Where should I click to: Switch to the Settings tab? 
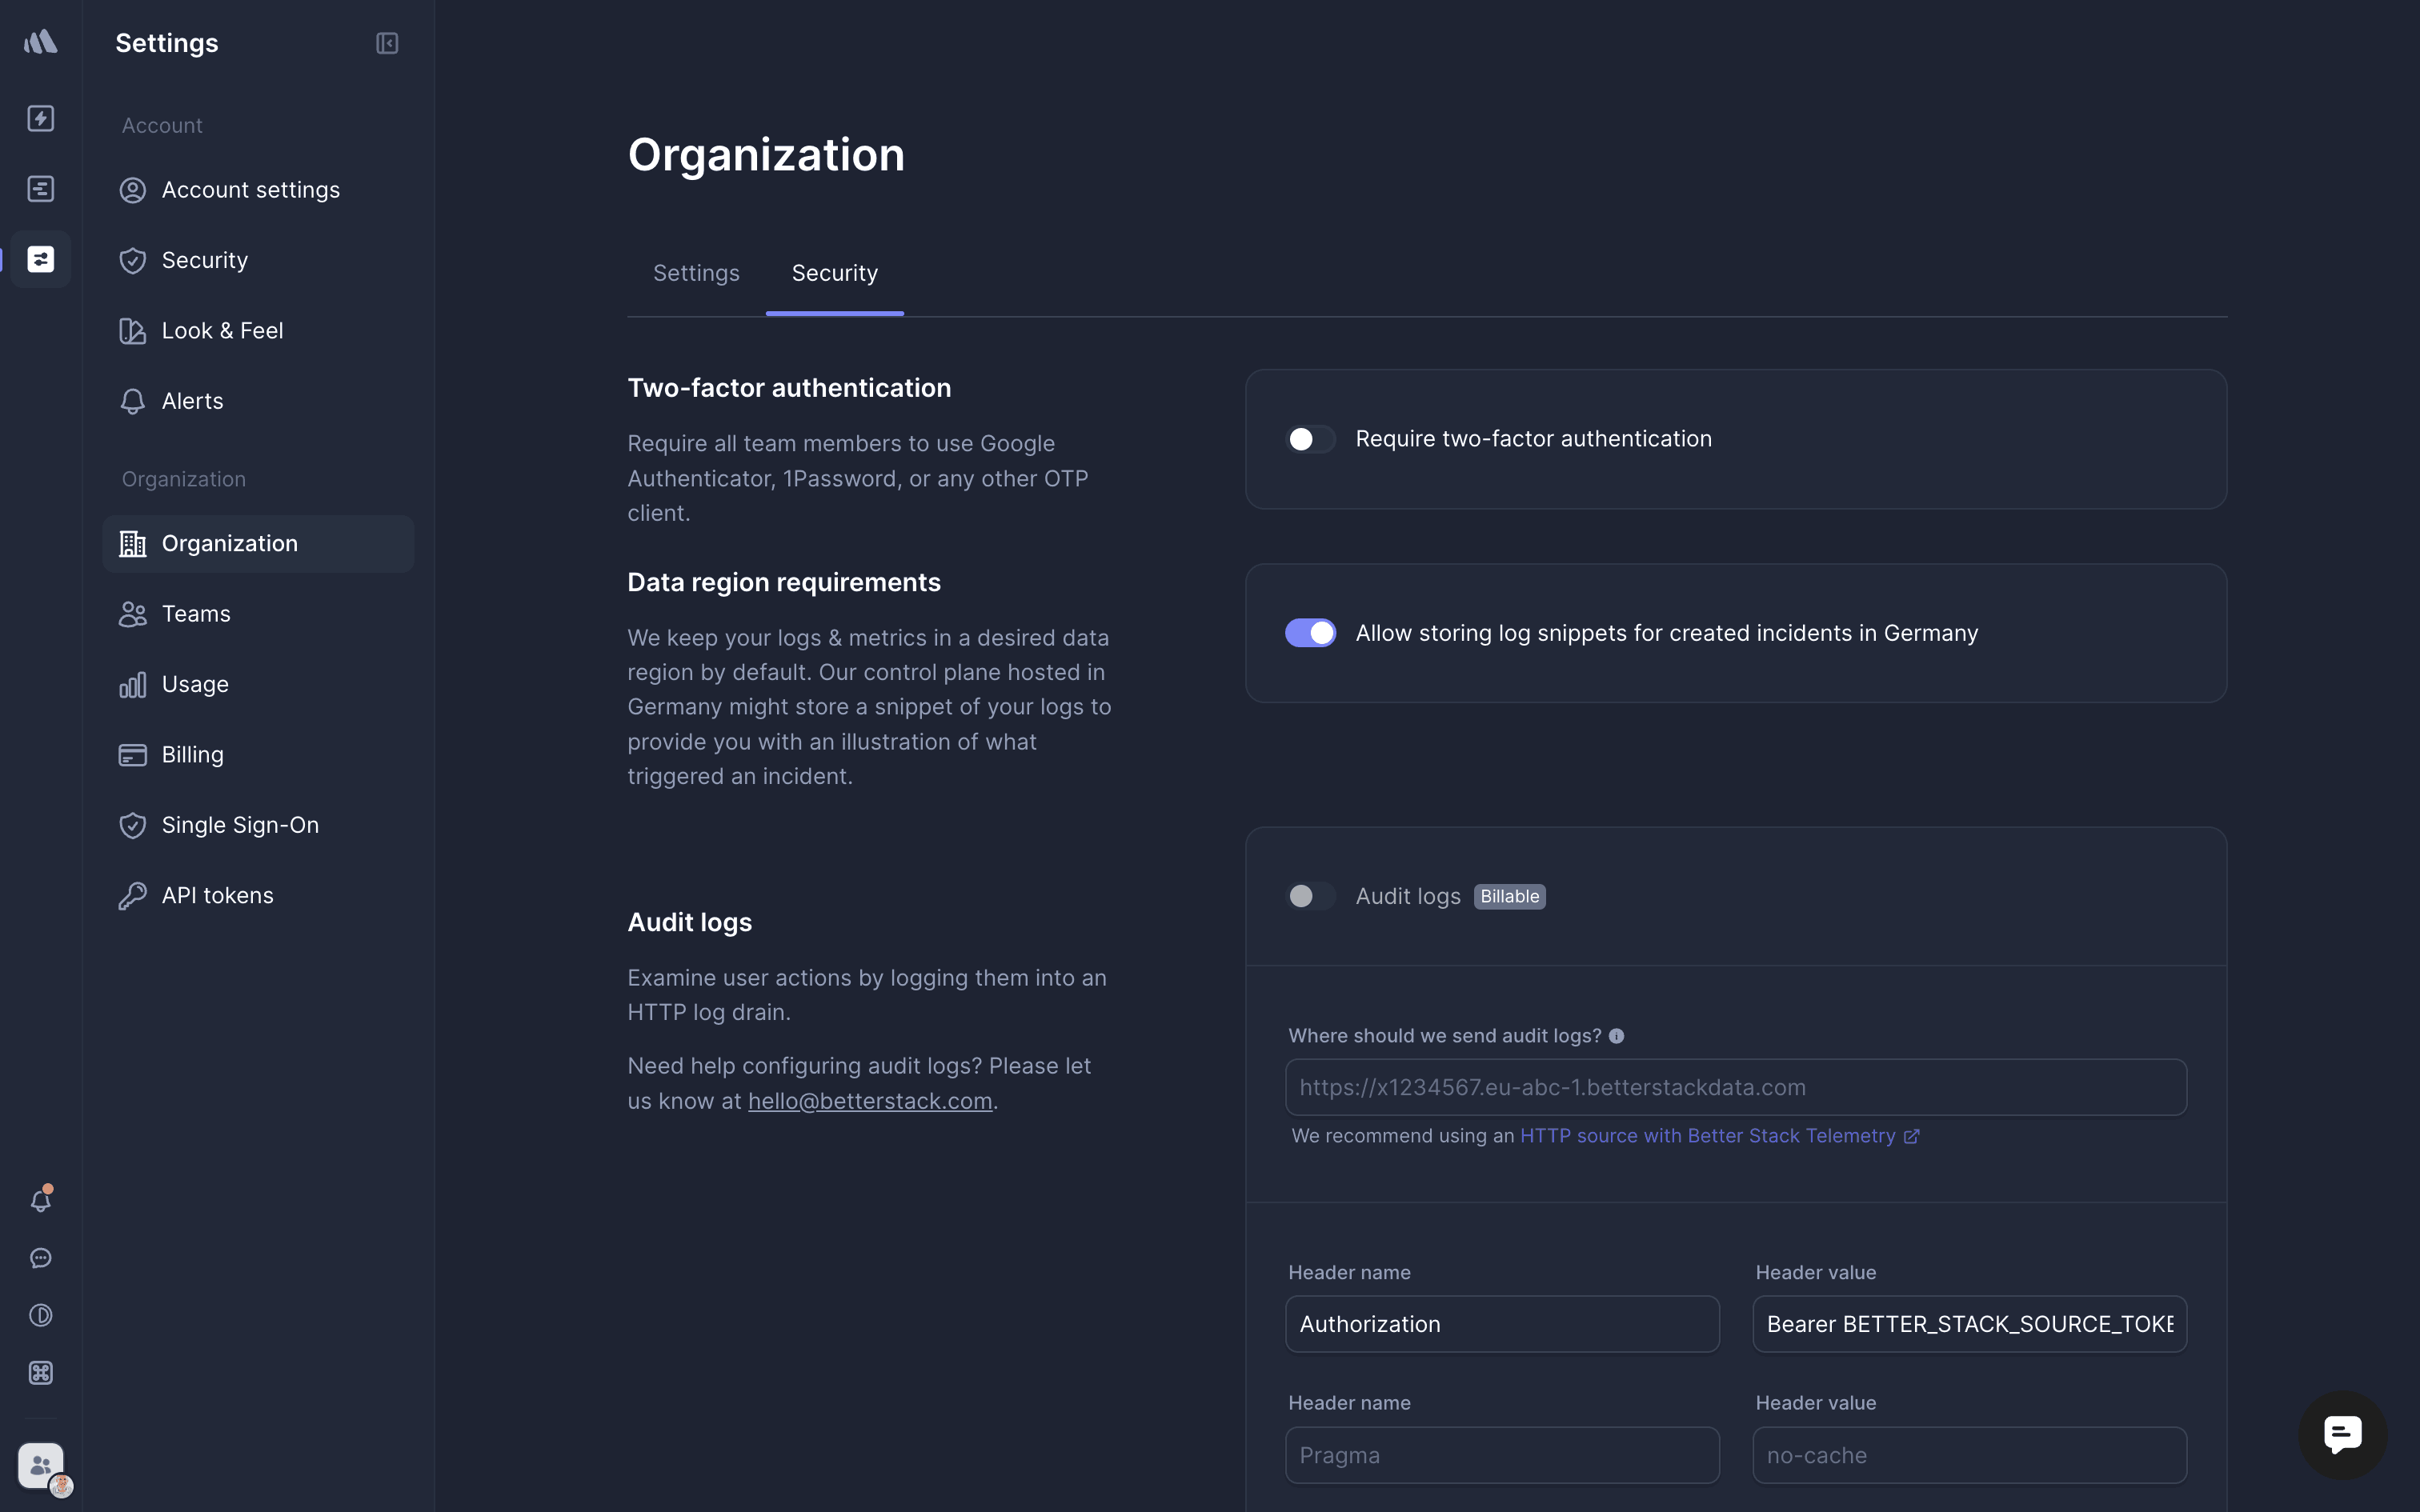tap(696, 273)
